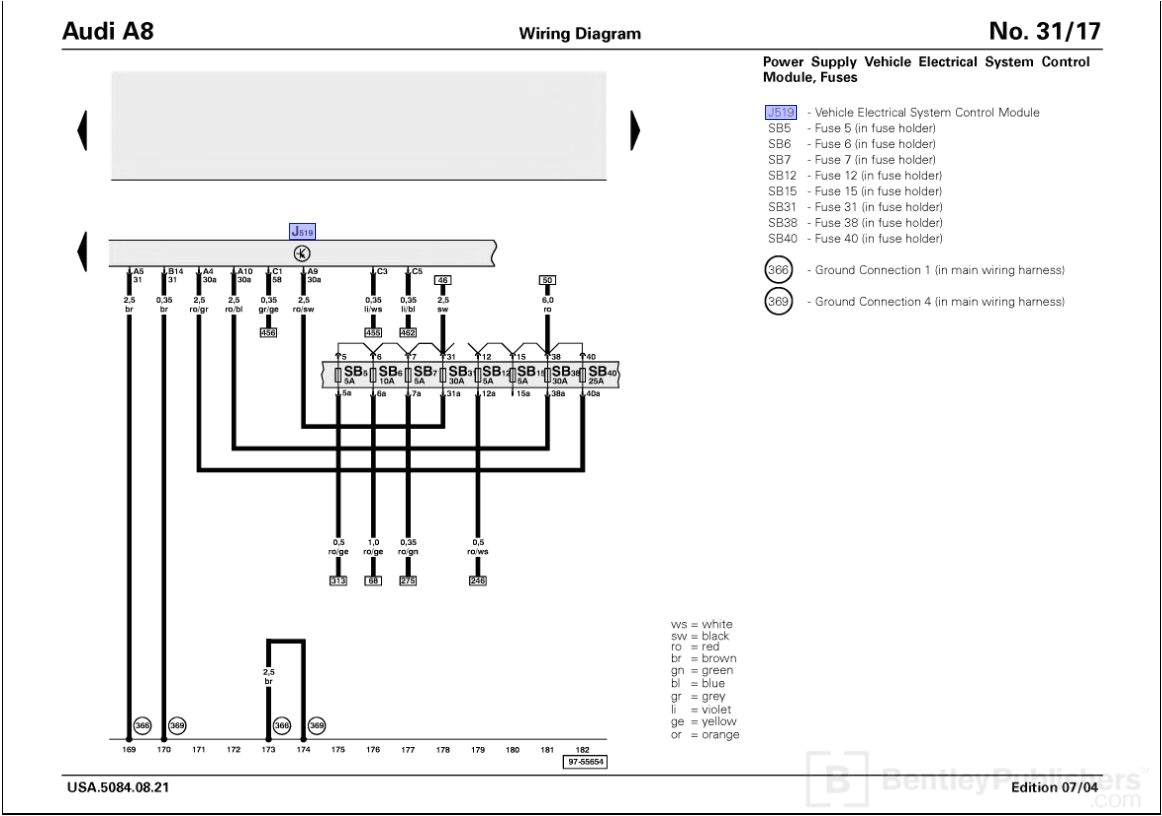Screen dimensions: 1162x816
Task: Click the 97-55654 part number box
Action: click(584, 760)
